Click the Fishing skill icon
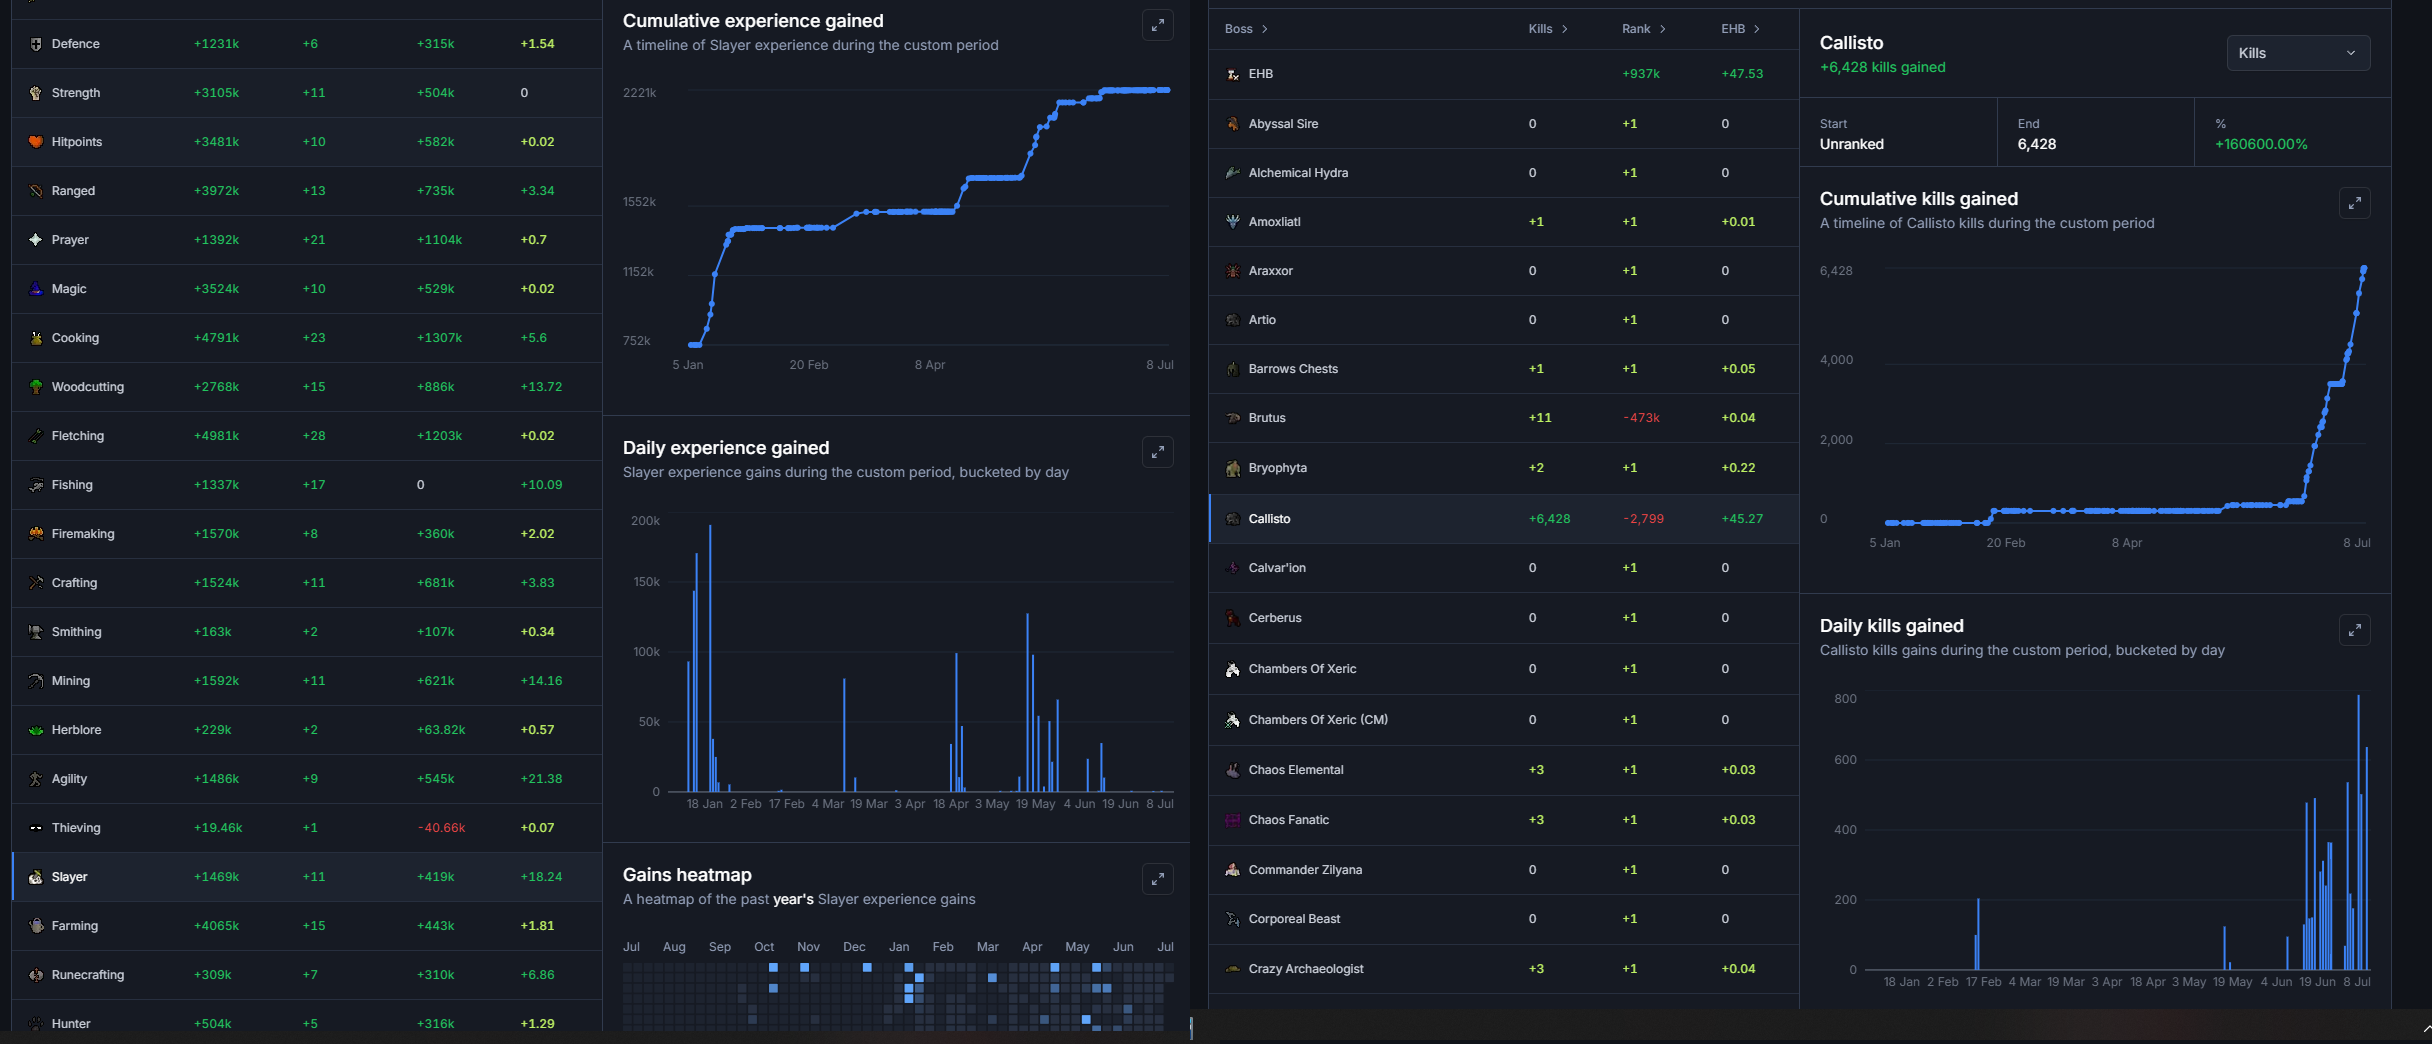2432x1044 pixels. point(36,485)
